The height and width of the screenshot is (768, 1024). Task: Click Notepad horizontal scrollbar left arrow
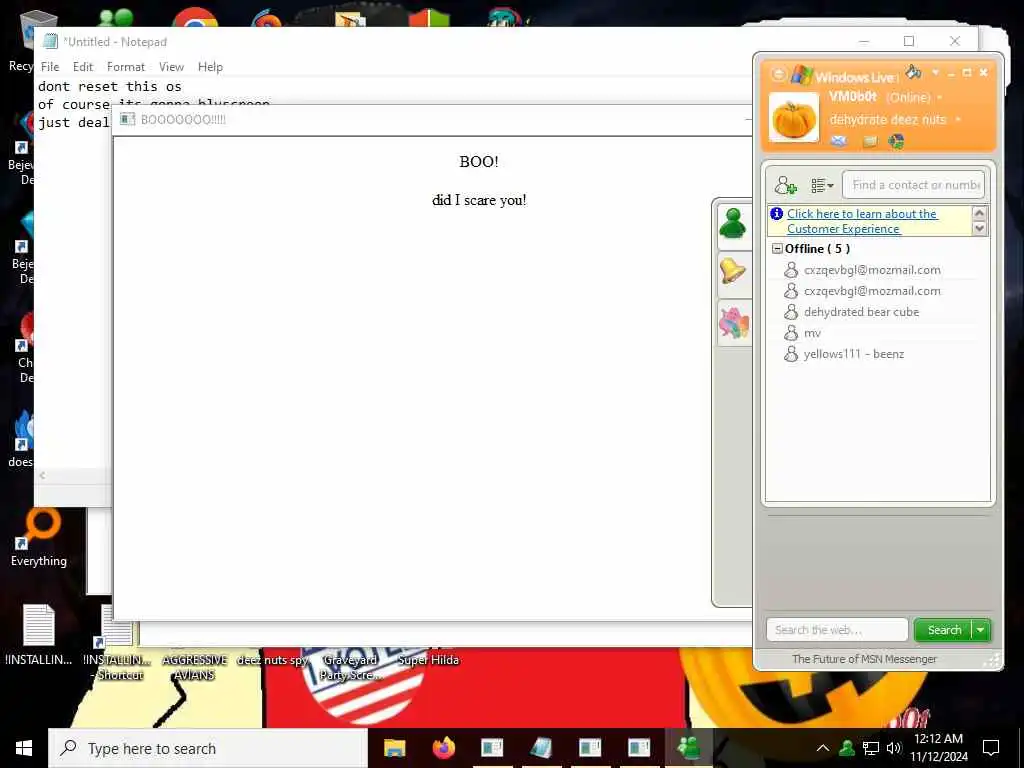pos(42,475)
